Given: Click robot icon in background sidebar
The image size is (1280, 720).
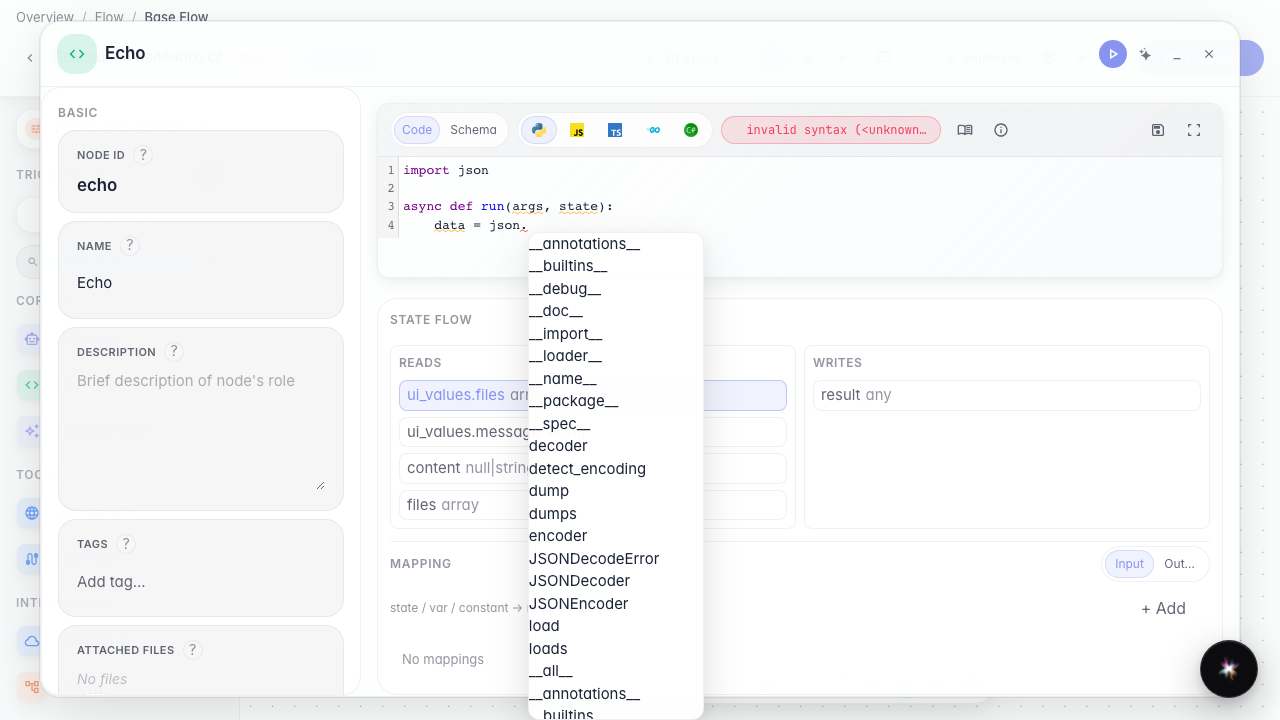Looking at the screenshot, I should click(x=32, y=339).
